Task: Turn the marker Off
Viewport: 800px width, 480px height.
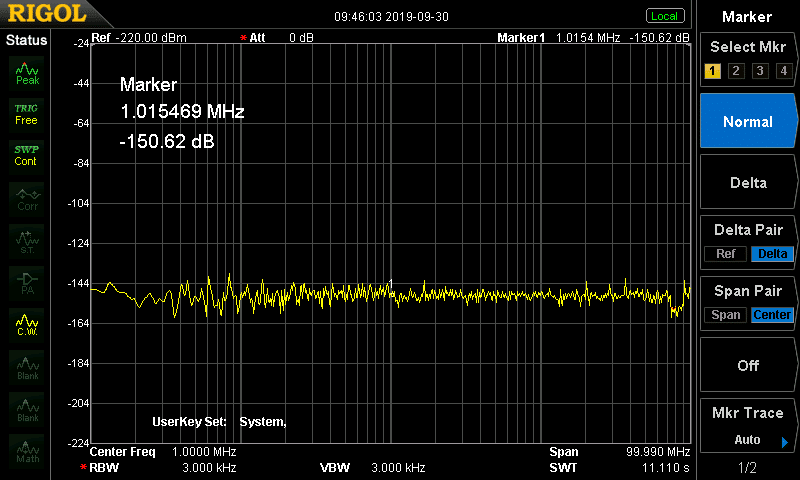Action: click(x=748, y=365)
